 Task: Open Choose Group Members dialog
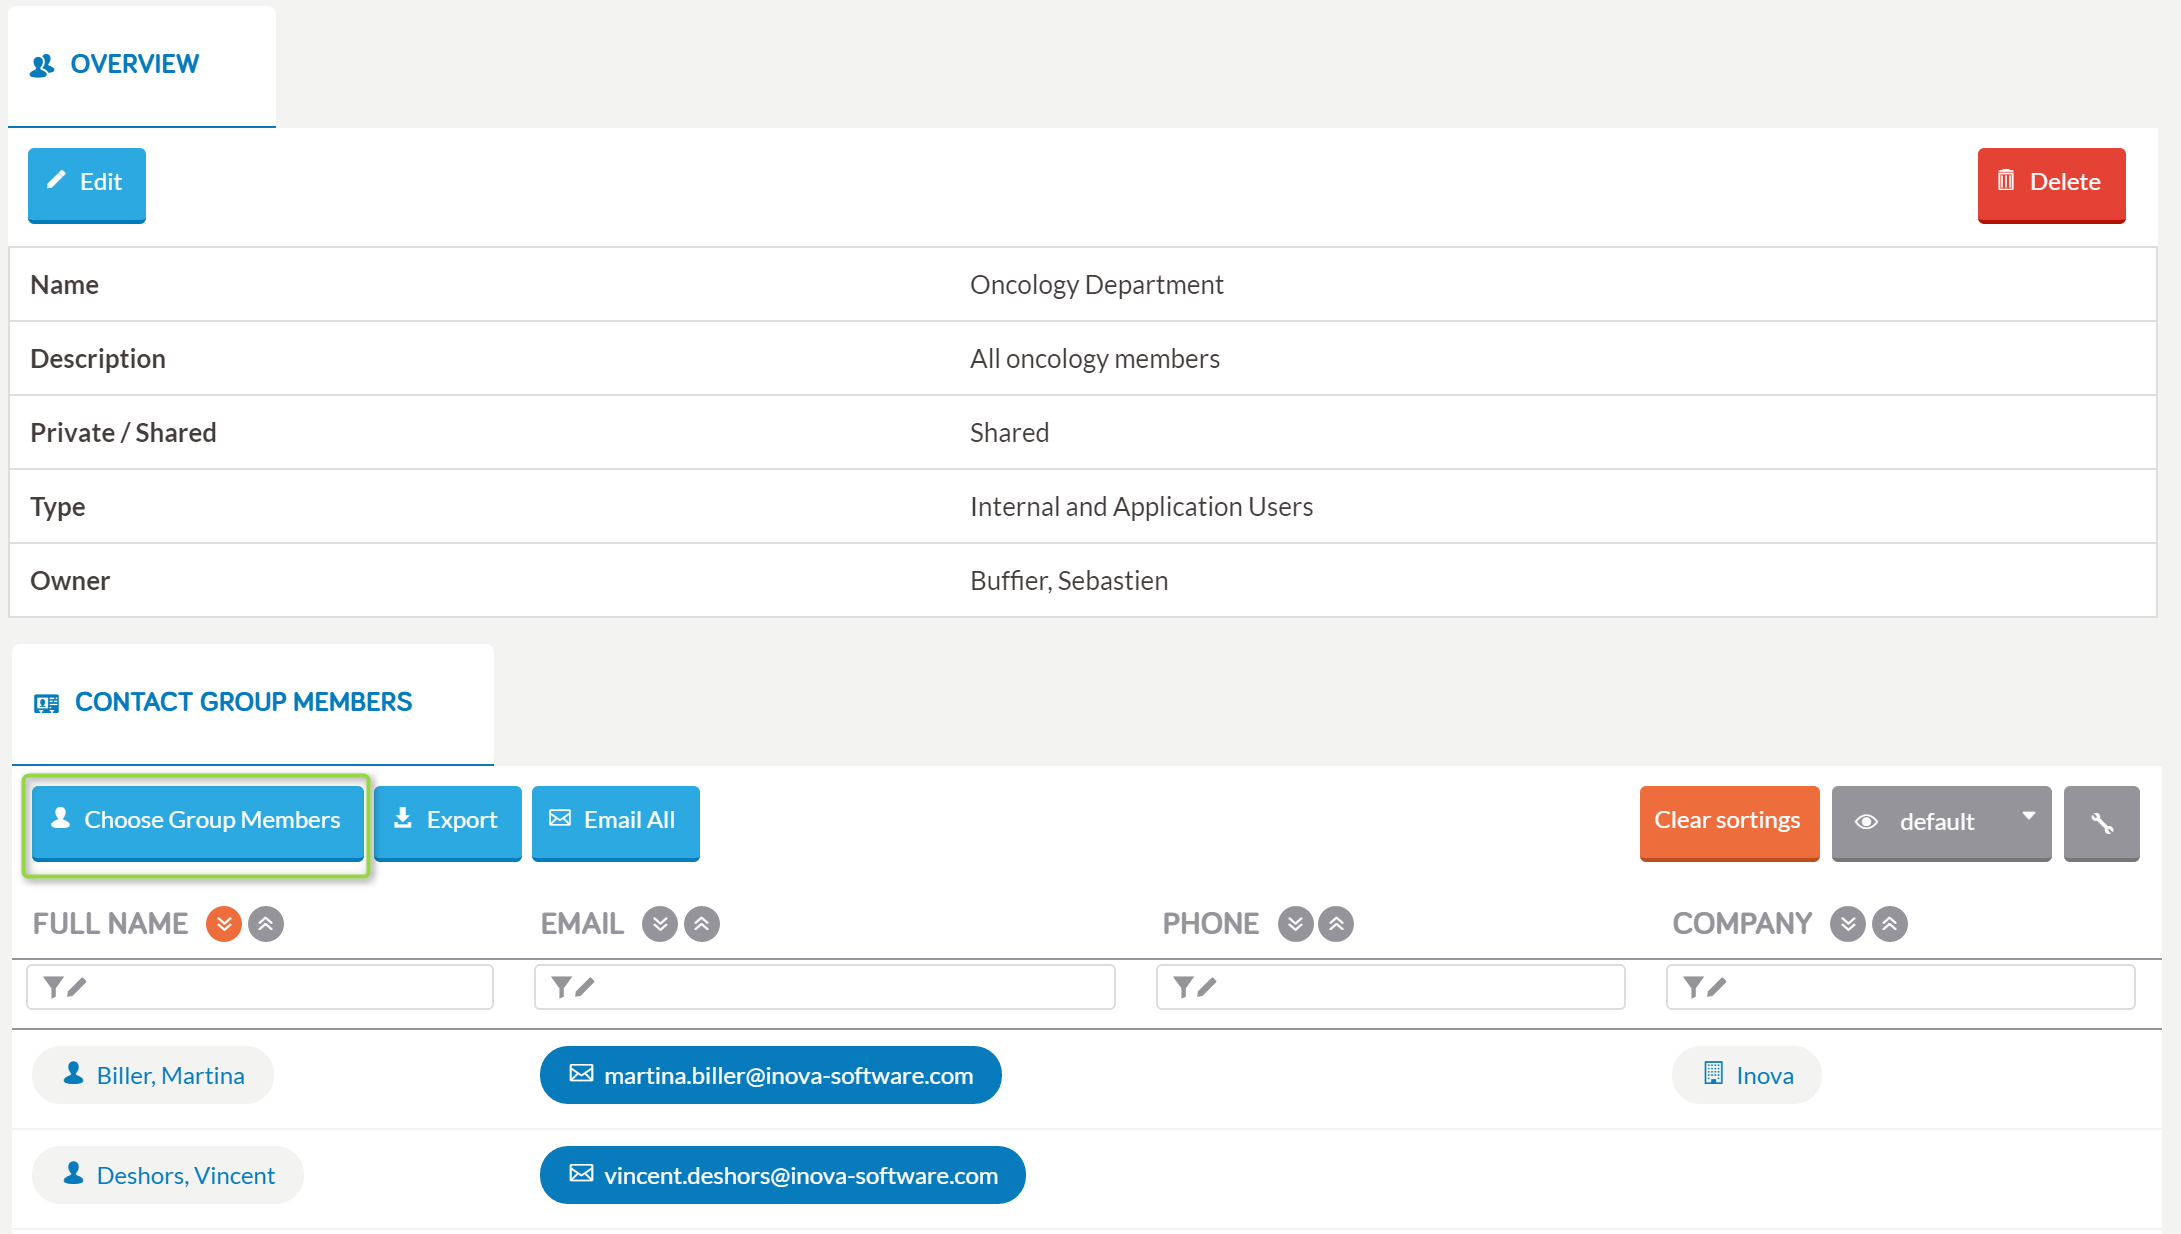pos(198,822)
